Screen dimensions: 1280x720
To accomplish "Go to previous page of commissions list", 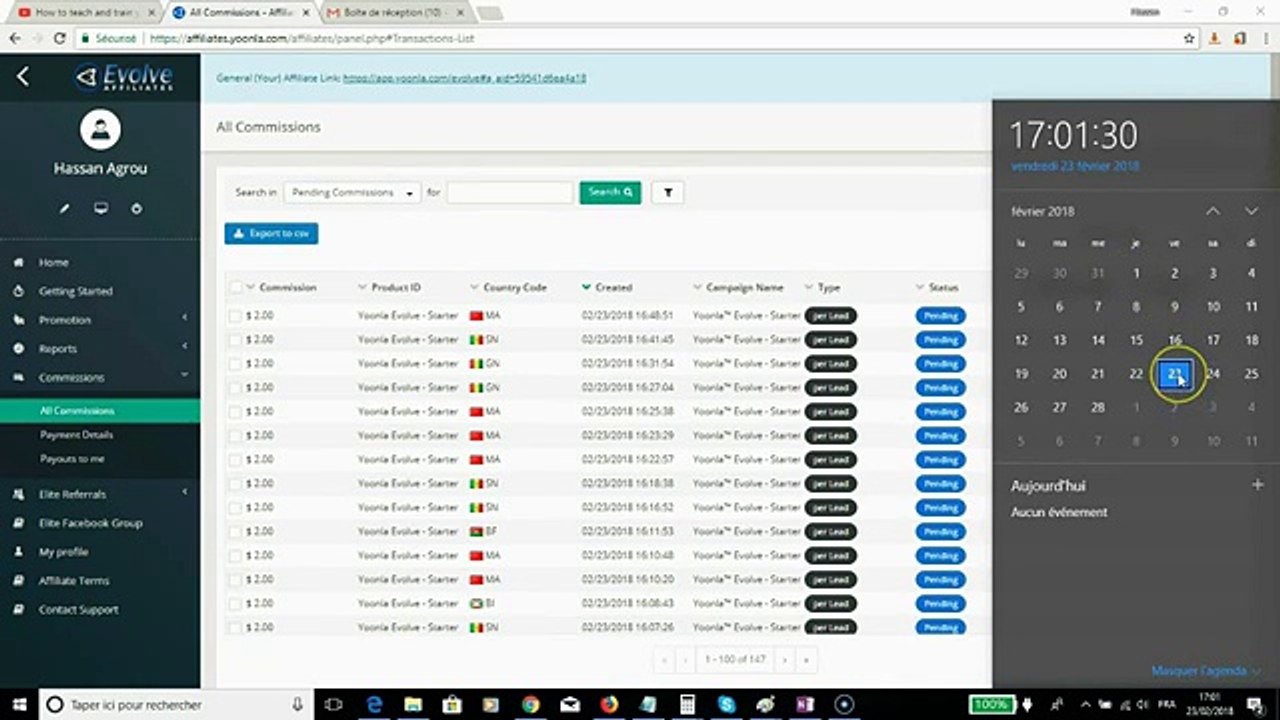I will [685, 660].
